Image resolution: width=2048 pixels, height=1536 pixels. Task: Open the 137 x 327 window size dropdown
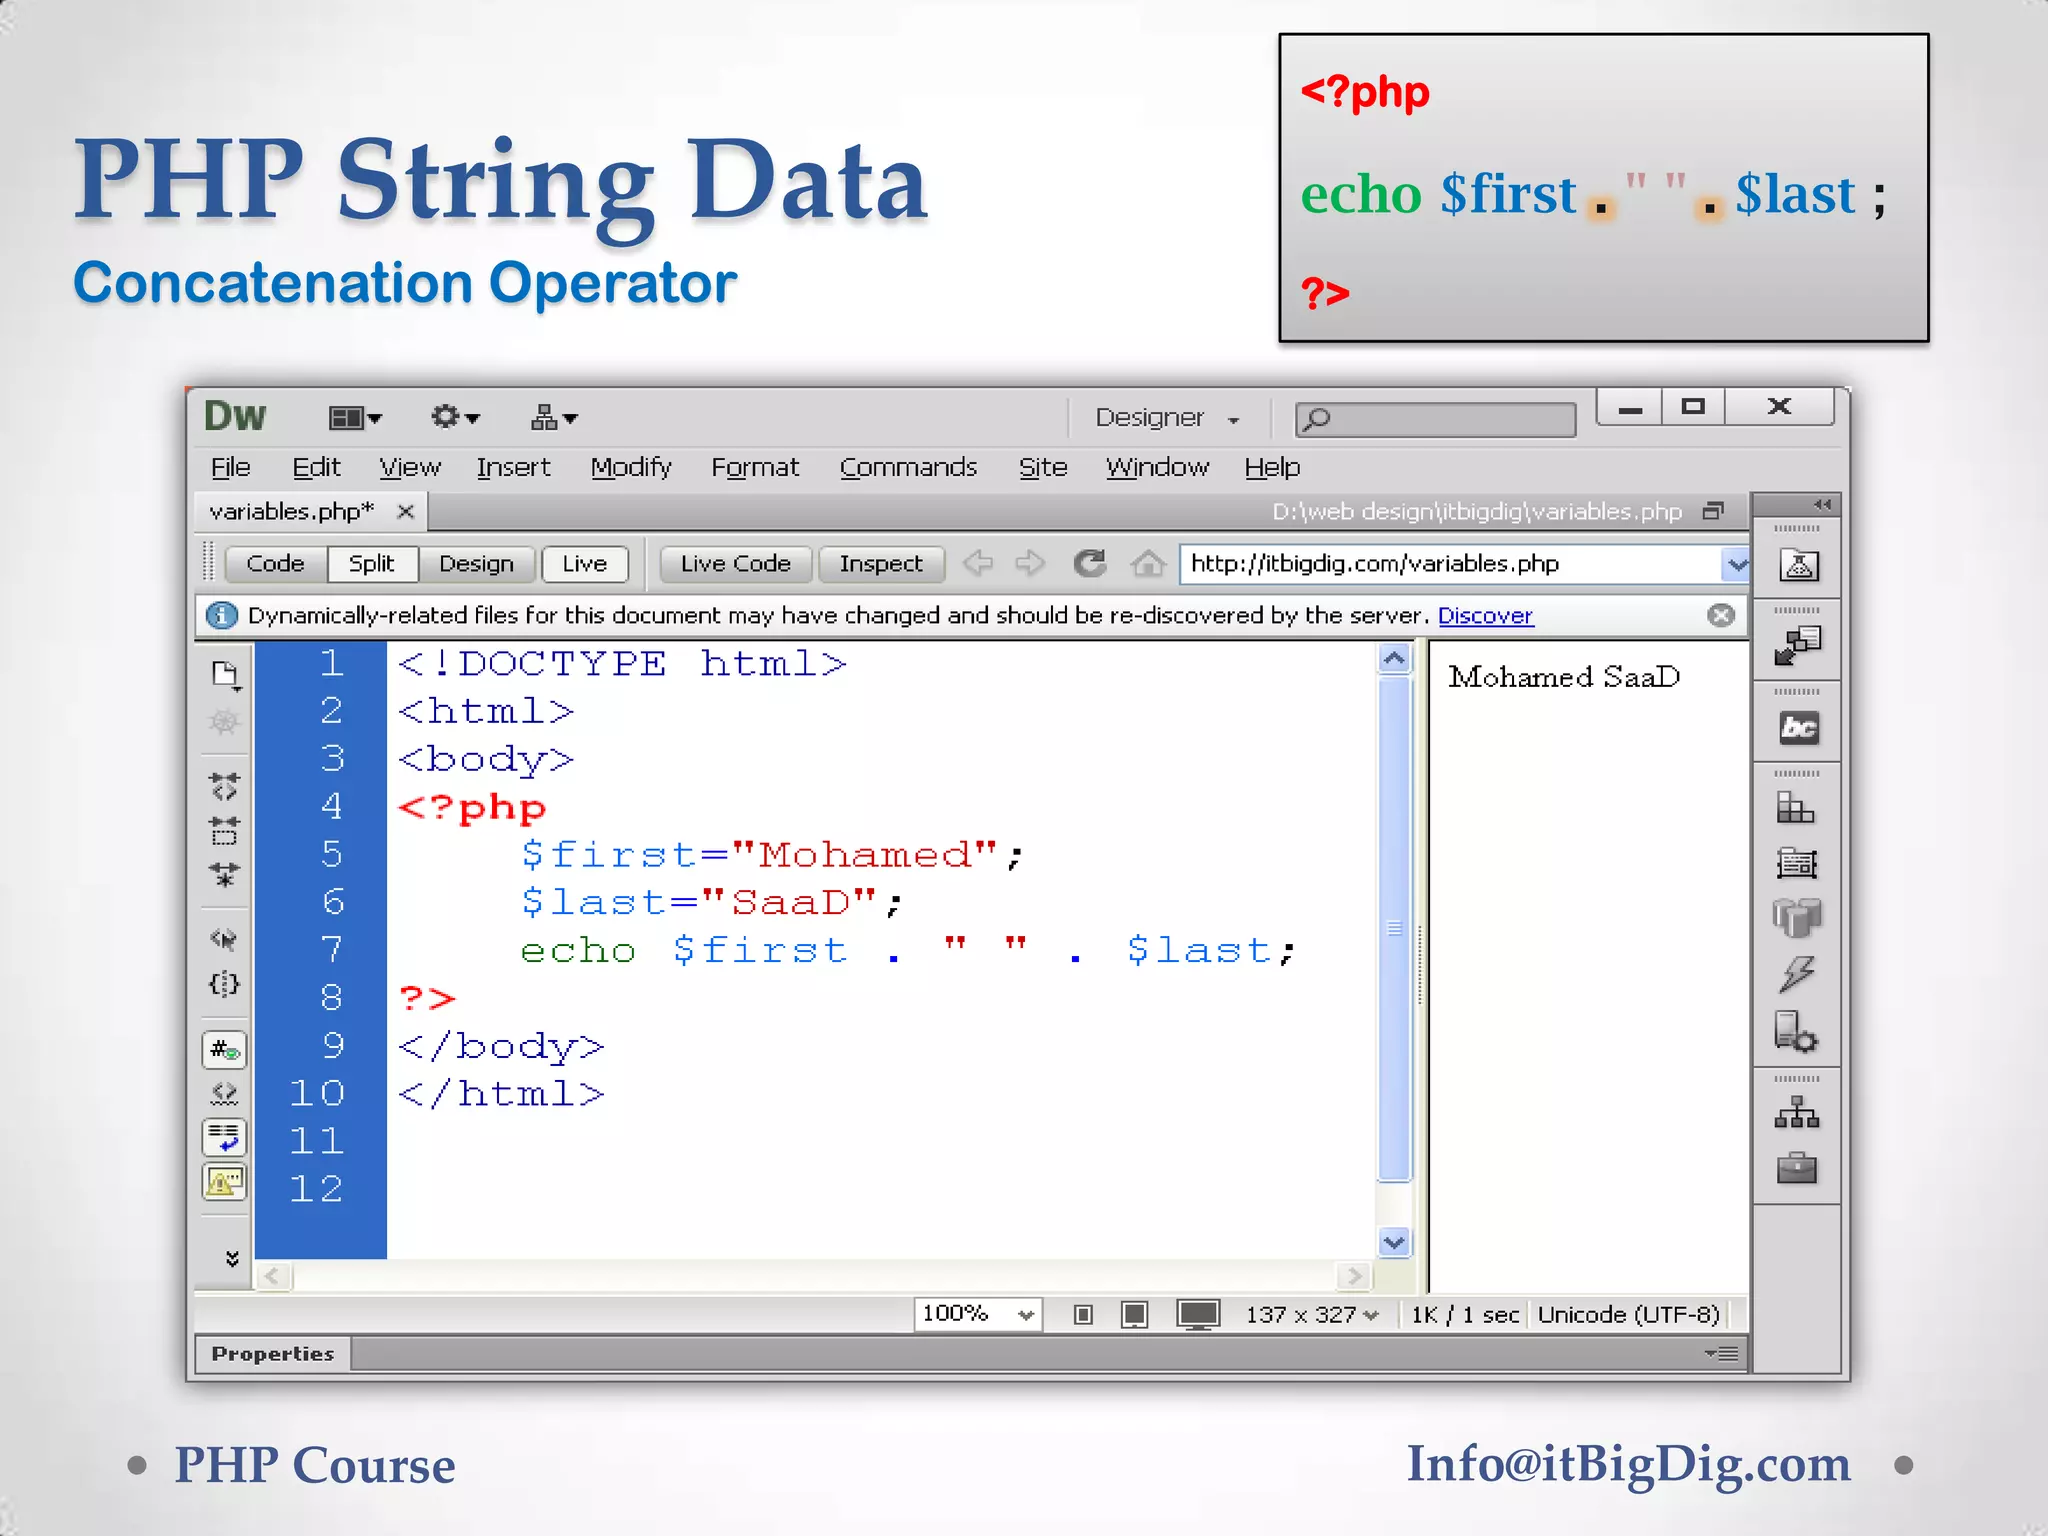click(x=1312, y=1314)
